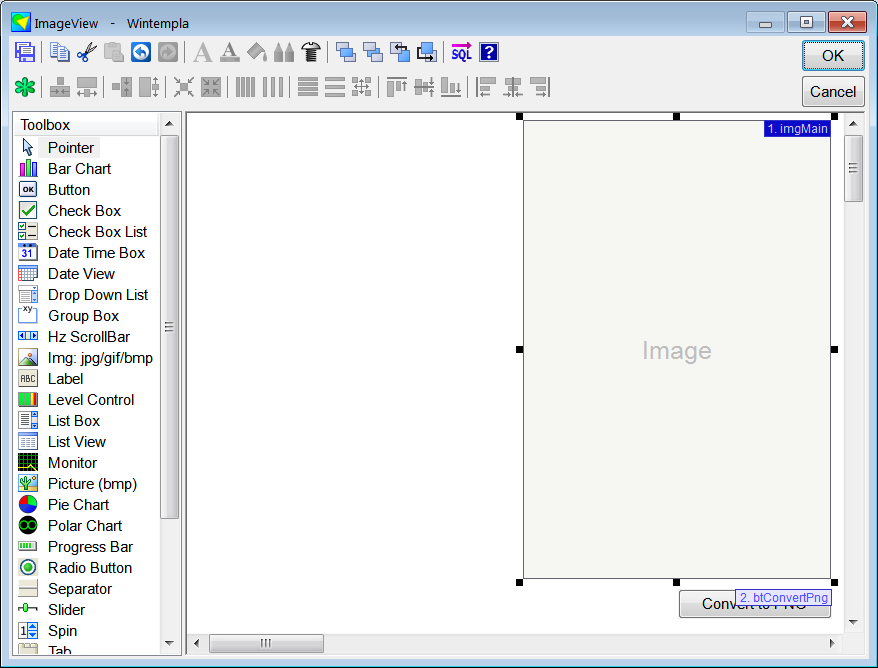Image resolution: width=878 pixels, height=668 pixels.
Task: Click the Toolbox scroll down arrow
Action: click(169, 643)
